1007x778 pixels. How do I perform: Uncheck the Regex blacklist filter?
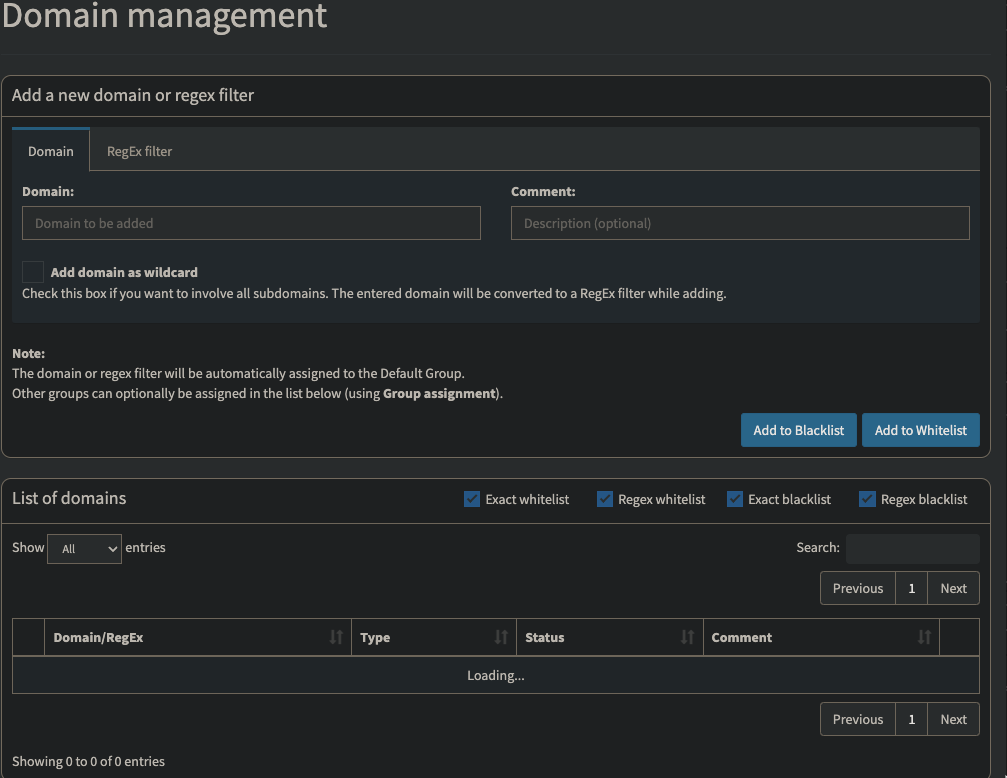point(866,498)
